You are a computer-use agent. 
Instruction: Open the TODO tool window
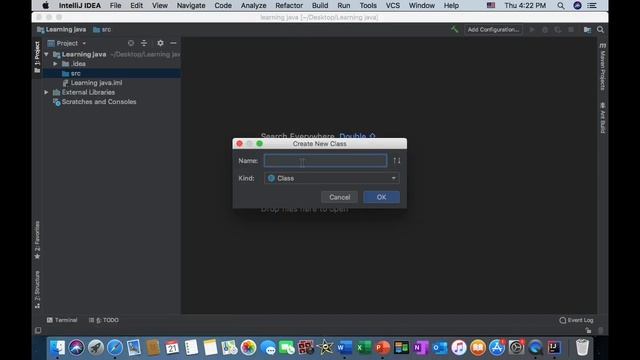tap(104, 320)
